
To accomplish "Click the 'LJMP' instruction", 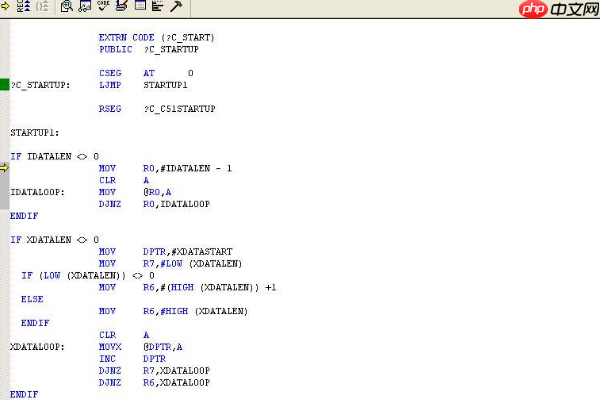I will (110, 85).
